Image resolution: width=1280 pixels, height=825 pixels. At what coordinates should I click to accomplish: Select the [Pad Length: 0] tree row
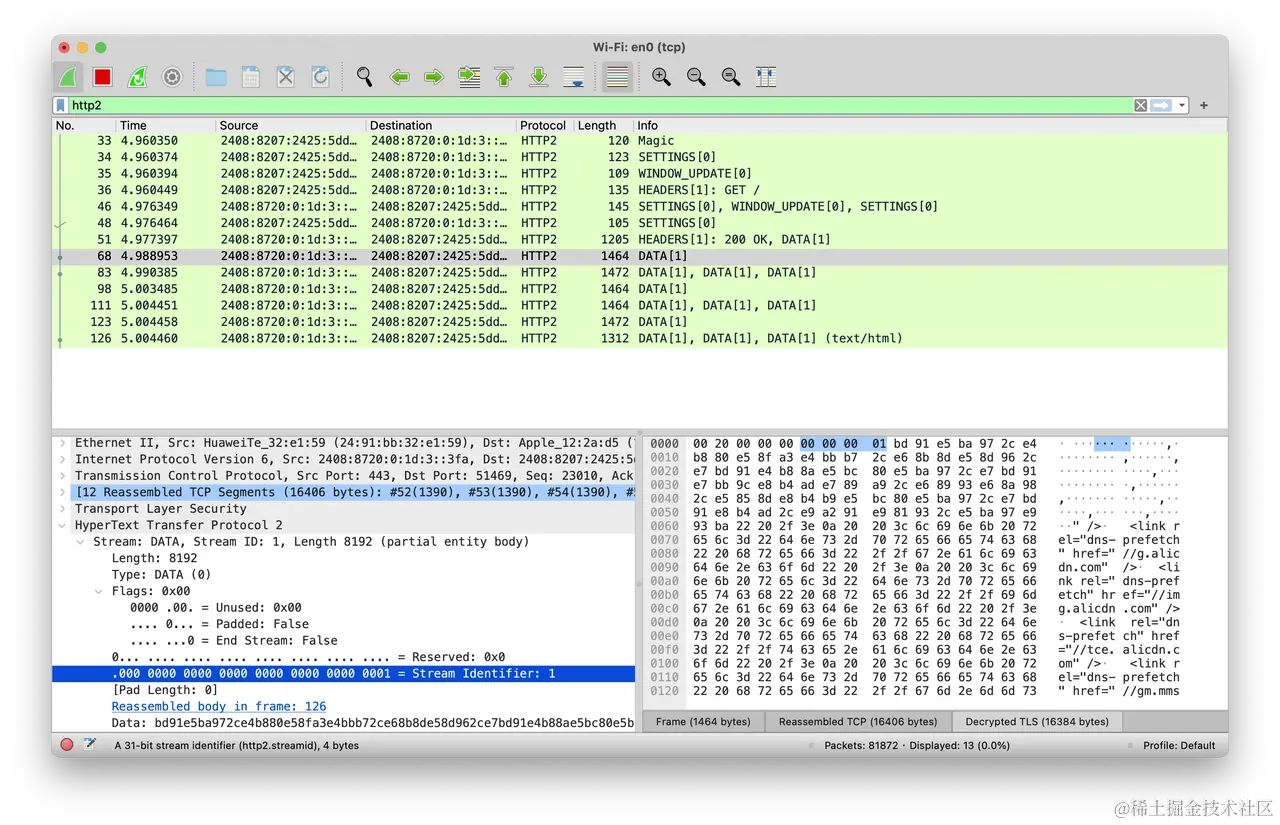344,690
